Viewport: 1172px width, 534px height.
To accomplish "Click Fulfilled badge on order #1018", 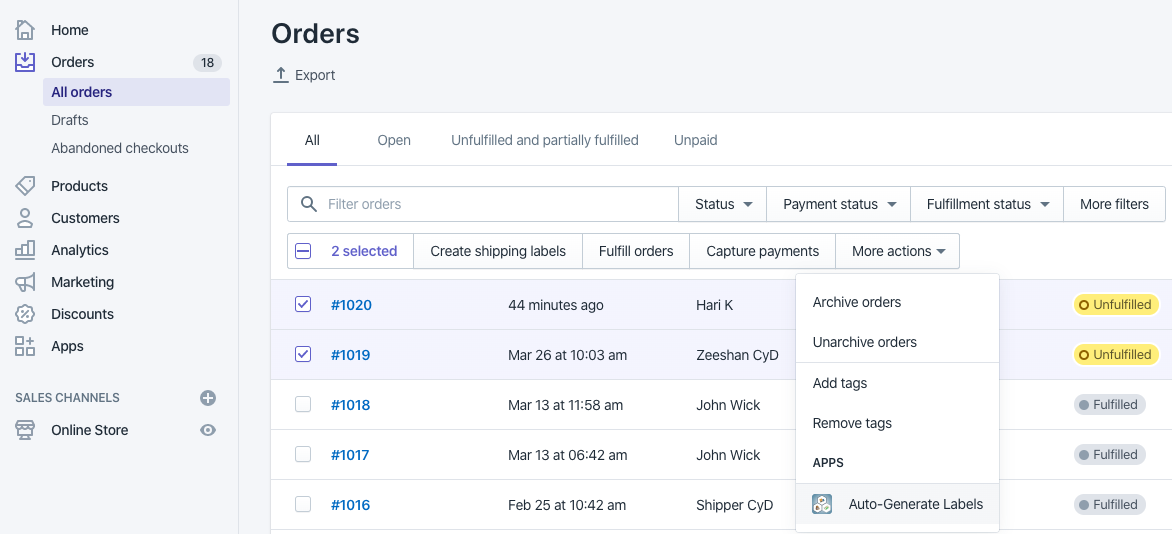I will (1110, 405).
